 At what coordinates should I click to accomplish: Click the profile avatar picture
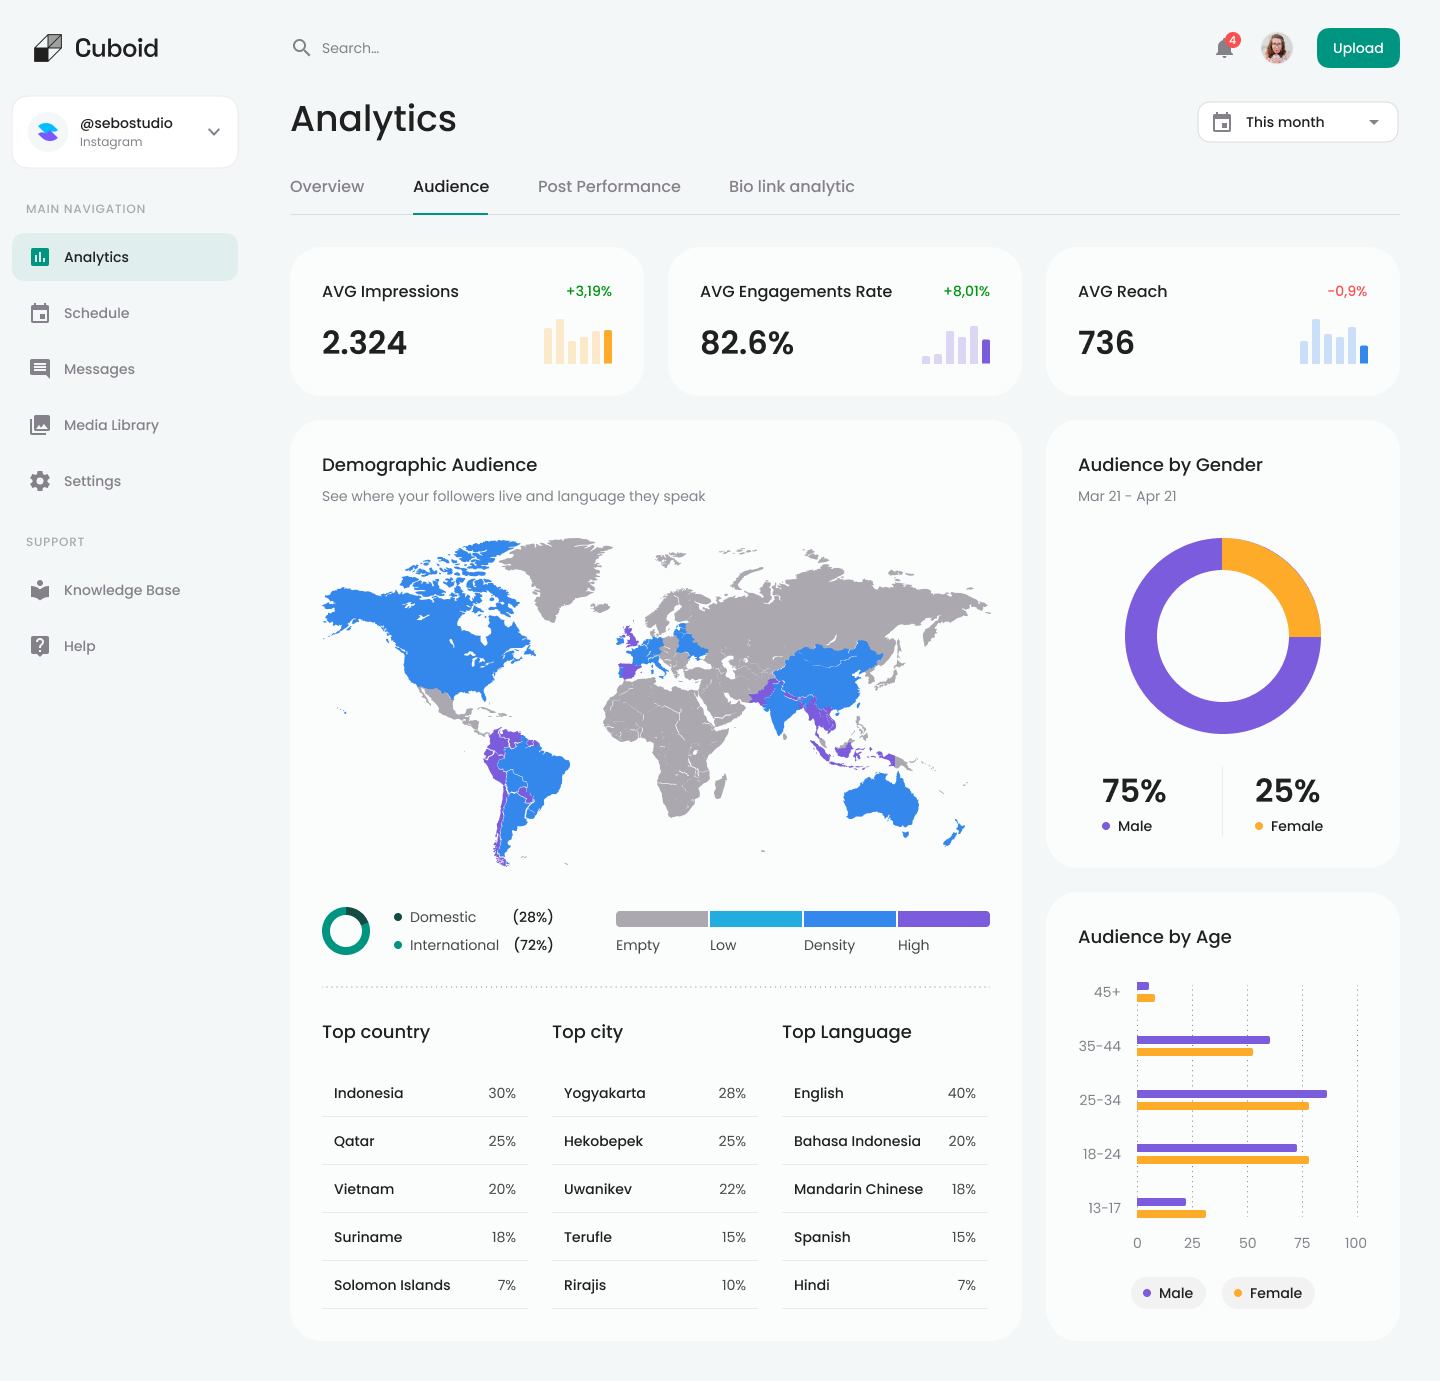[x=1277, y=47]
